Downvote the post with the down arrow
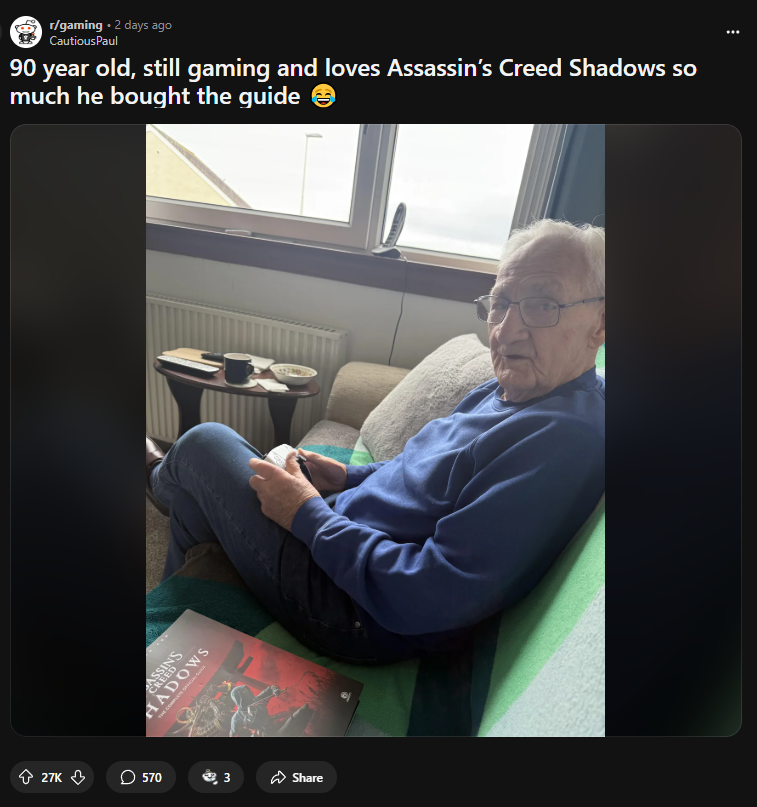Screen dimensions: 757x807 [78, 777]
